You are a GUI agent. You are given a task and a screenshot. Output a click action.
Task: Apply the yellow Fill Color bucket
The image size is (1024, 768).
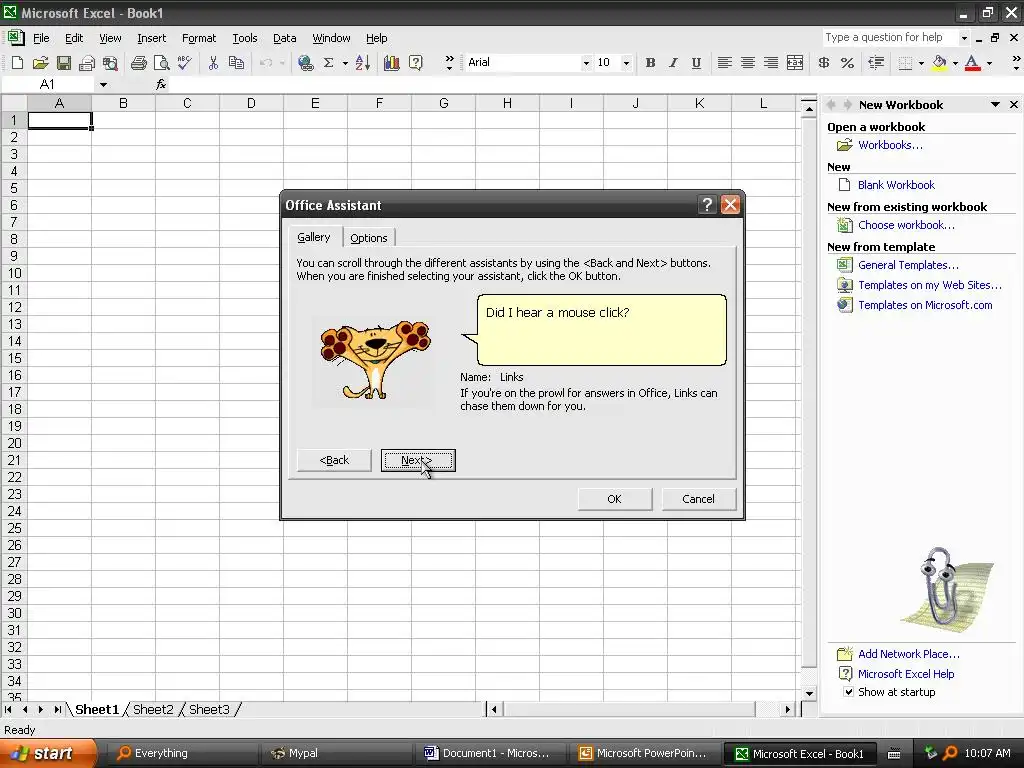(x=939, y=63)
